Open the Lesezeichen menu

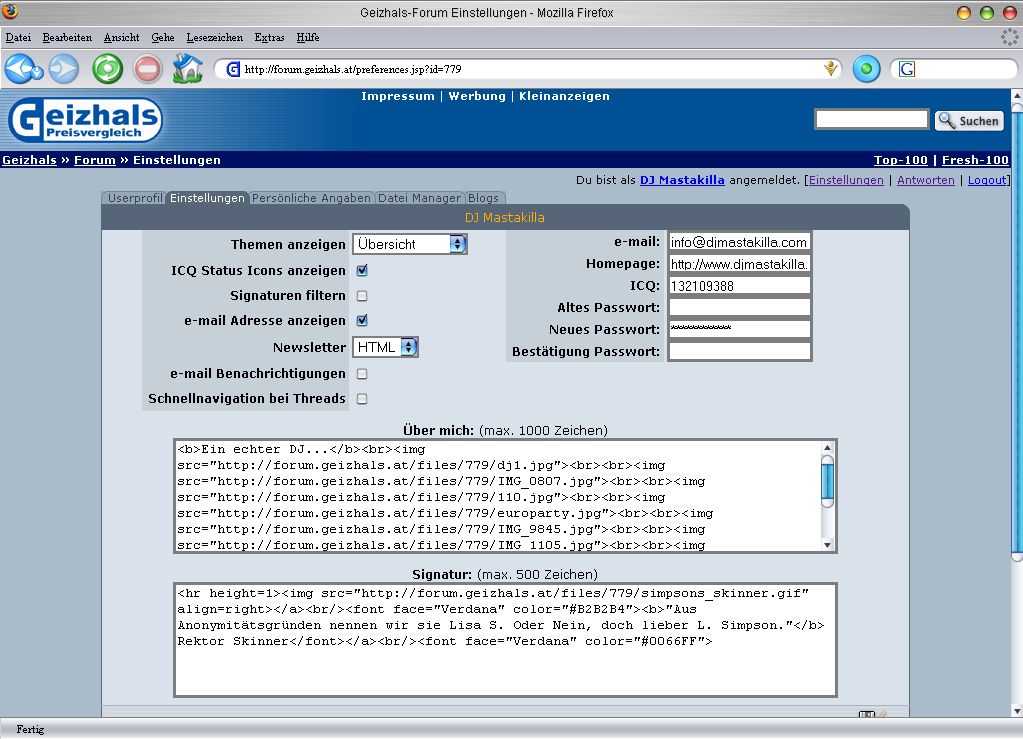coord(215,37)
